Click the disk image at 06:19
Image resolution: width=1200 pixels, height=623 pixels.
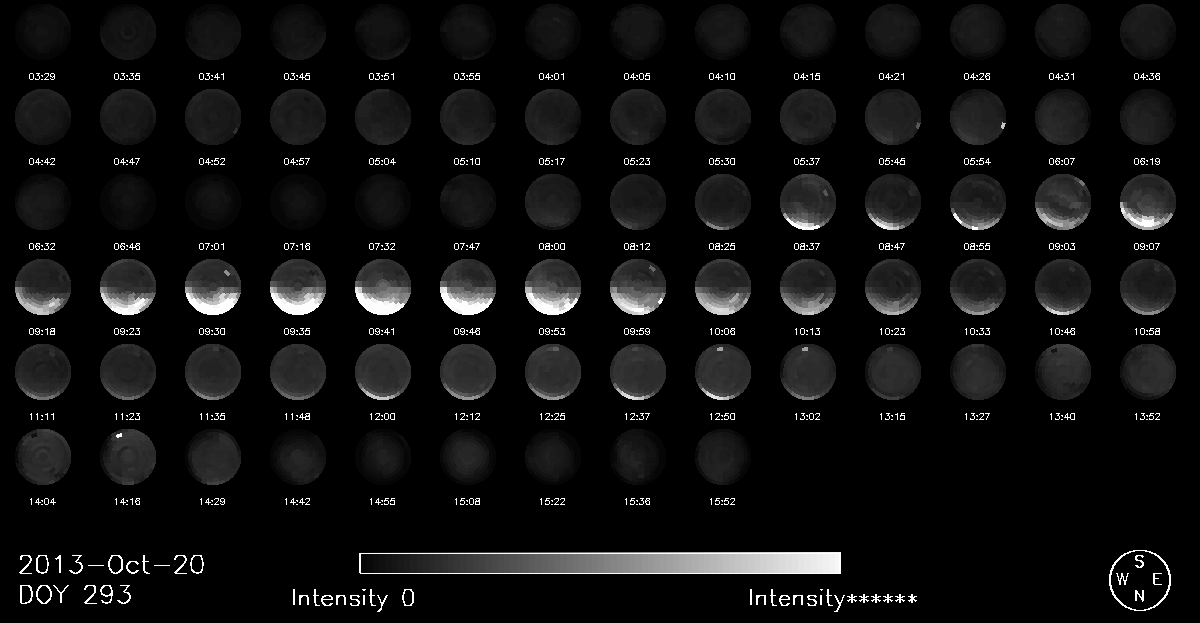point(1147,117)
